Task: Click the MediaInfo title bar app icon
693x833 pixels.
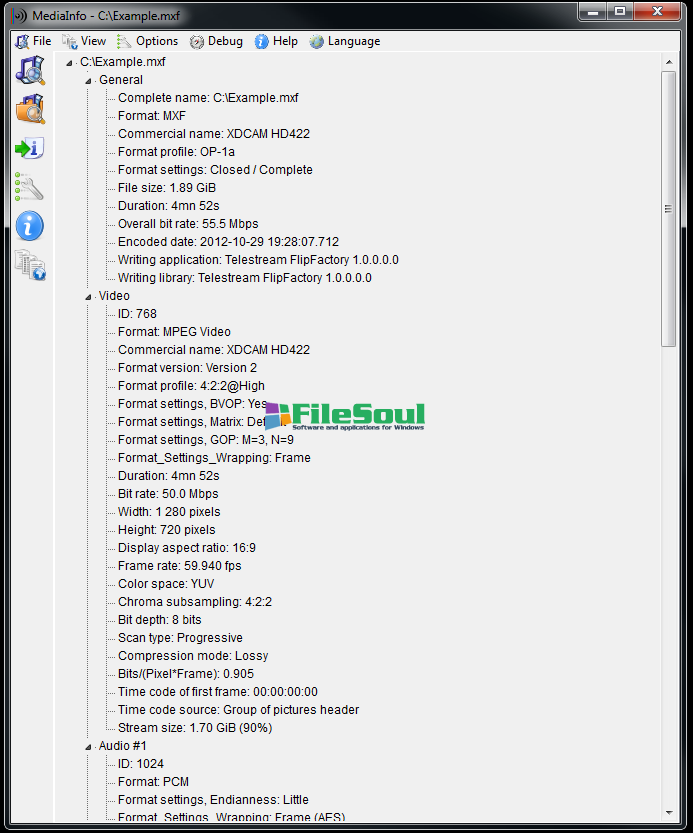Action: click(19, 14)
